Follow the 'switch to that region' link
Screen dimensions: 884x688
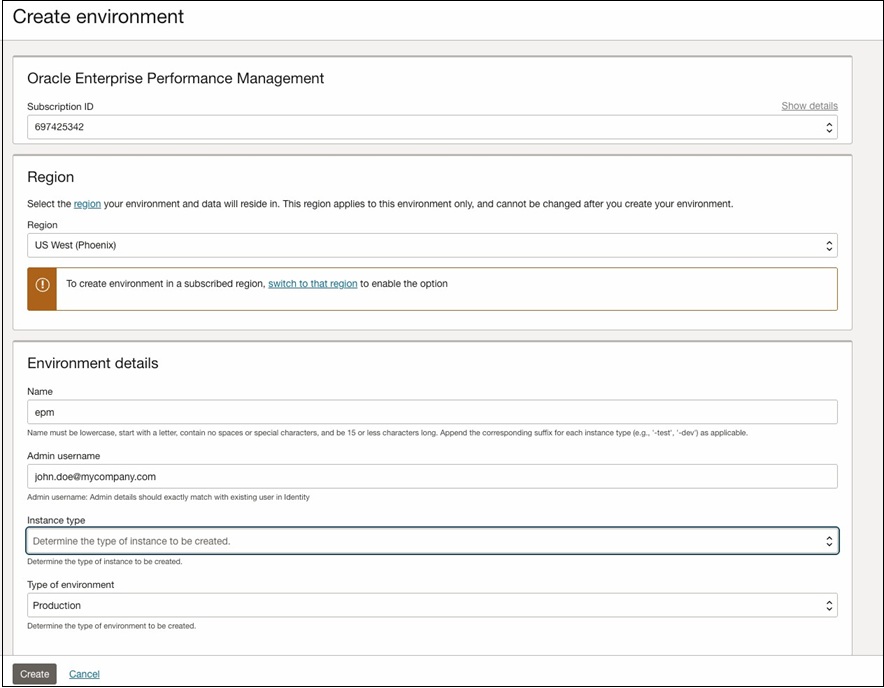(x=312, y=284)
